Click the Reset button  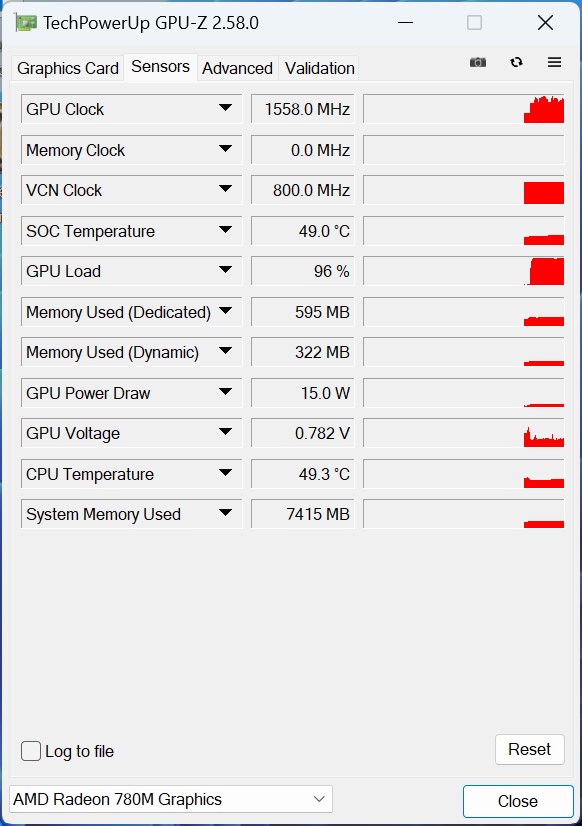tap(529, 749)
